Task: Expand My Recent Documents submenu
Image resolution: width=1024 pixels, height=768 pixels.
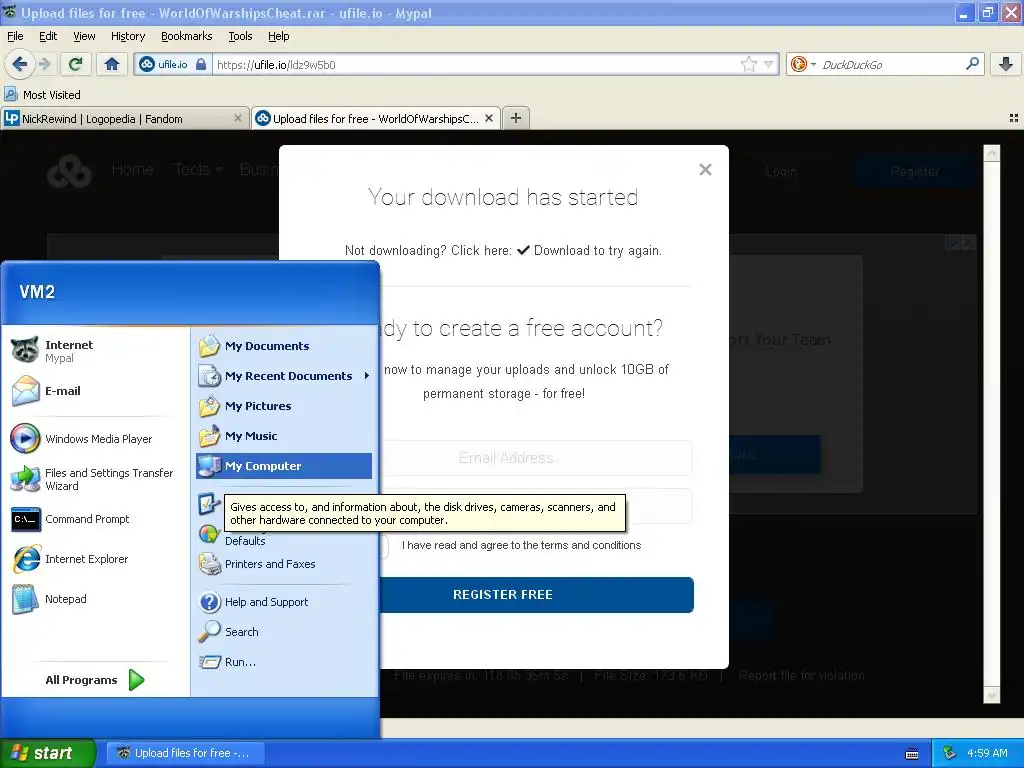Action: tap(284, 376)
